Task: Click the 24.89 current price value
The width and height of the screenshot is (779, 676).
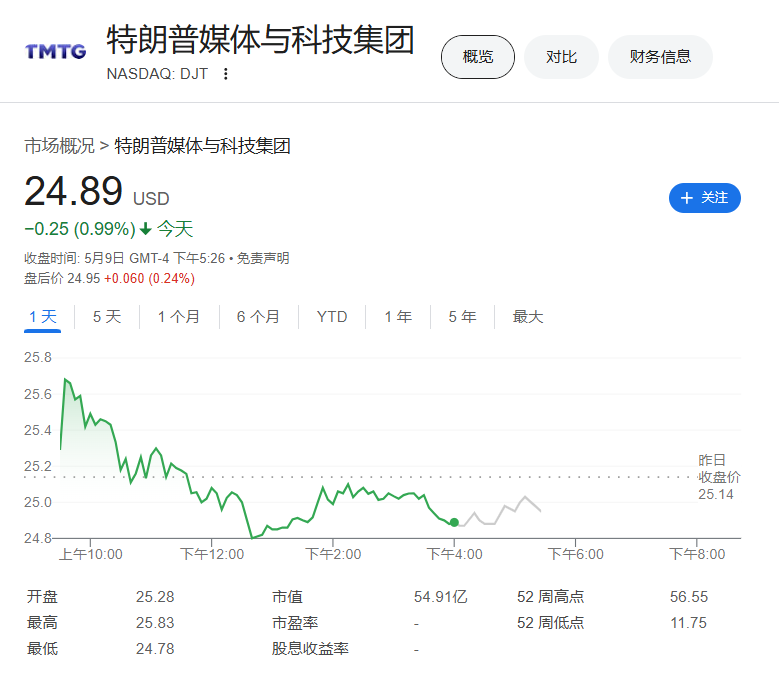Action: pyautogui.click(x=74, y=191)
